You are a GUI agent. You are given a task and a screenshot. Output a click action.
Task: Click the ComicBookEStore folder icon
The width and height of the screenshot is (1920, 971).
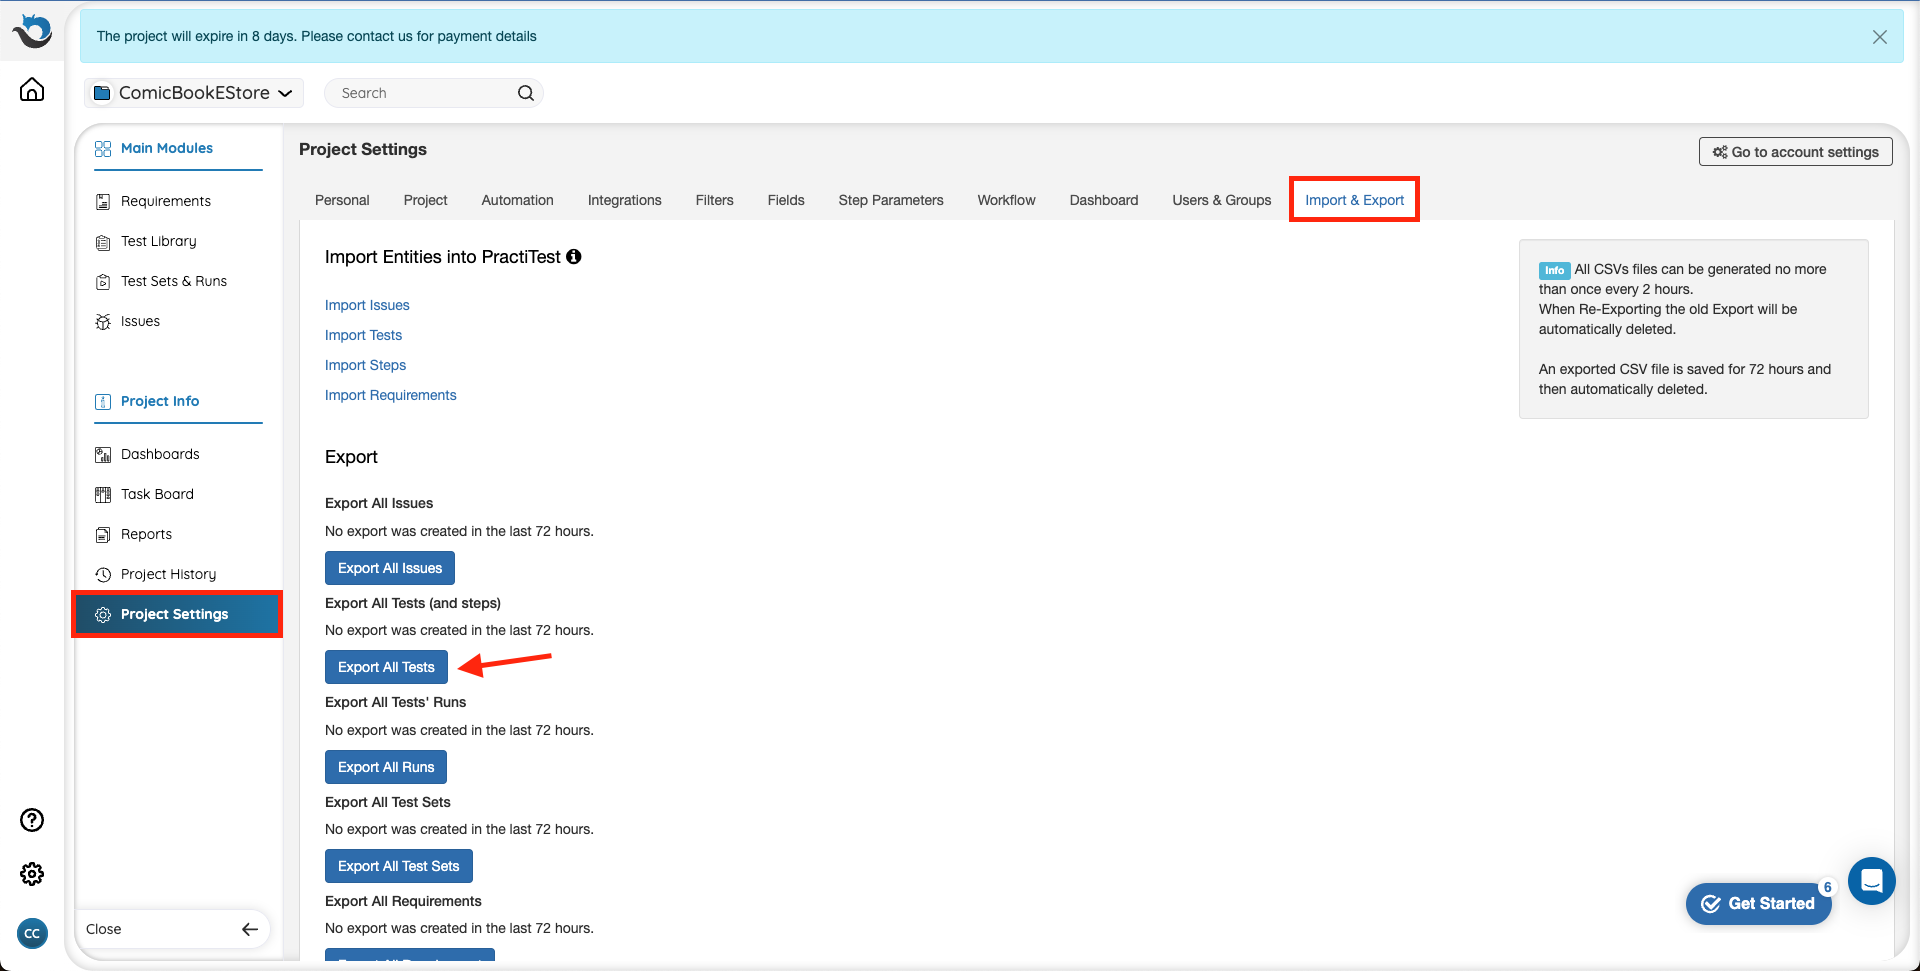click(102, 93)
